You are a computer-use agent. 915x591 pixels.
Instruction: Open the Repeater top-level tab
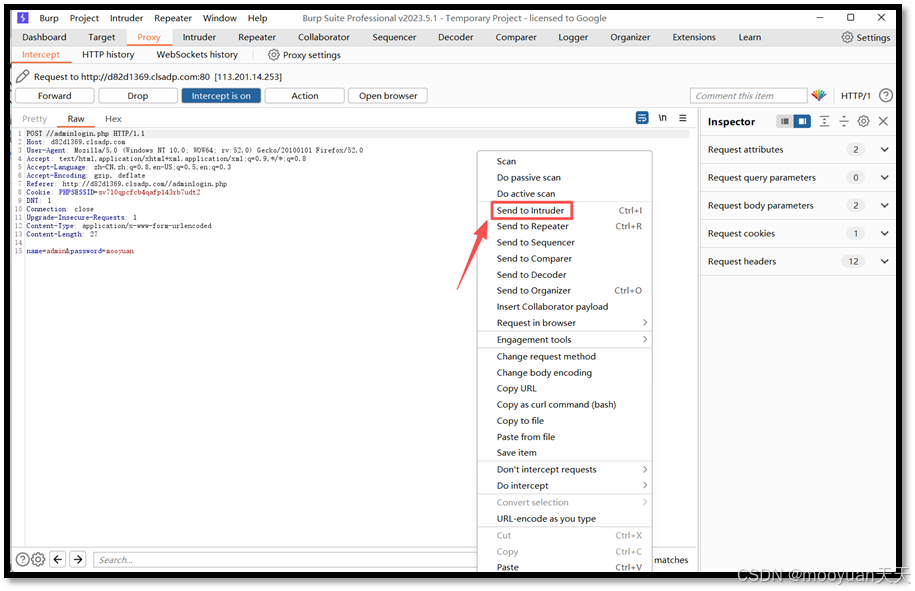click(257, 37)
